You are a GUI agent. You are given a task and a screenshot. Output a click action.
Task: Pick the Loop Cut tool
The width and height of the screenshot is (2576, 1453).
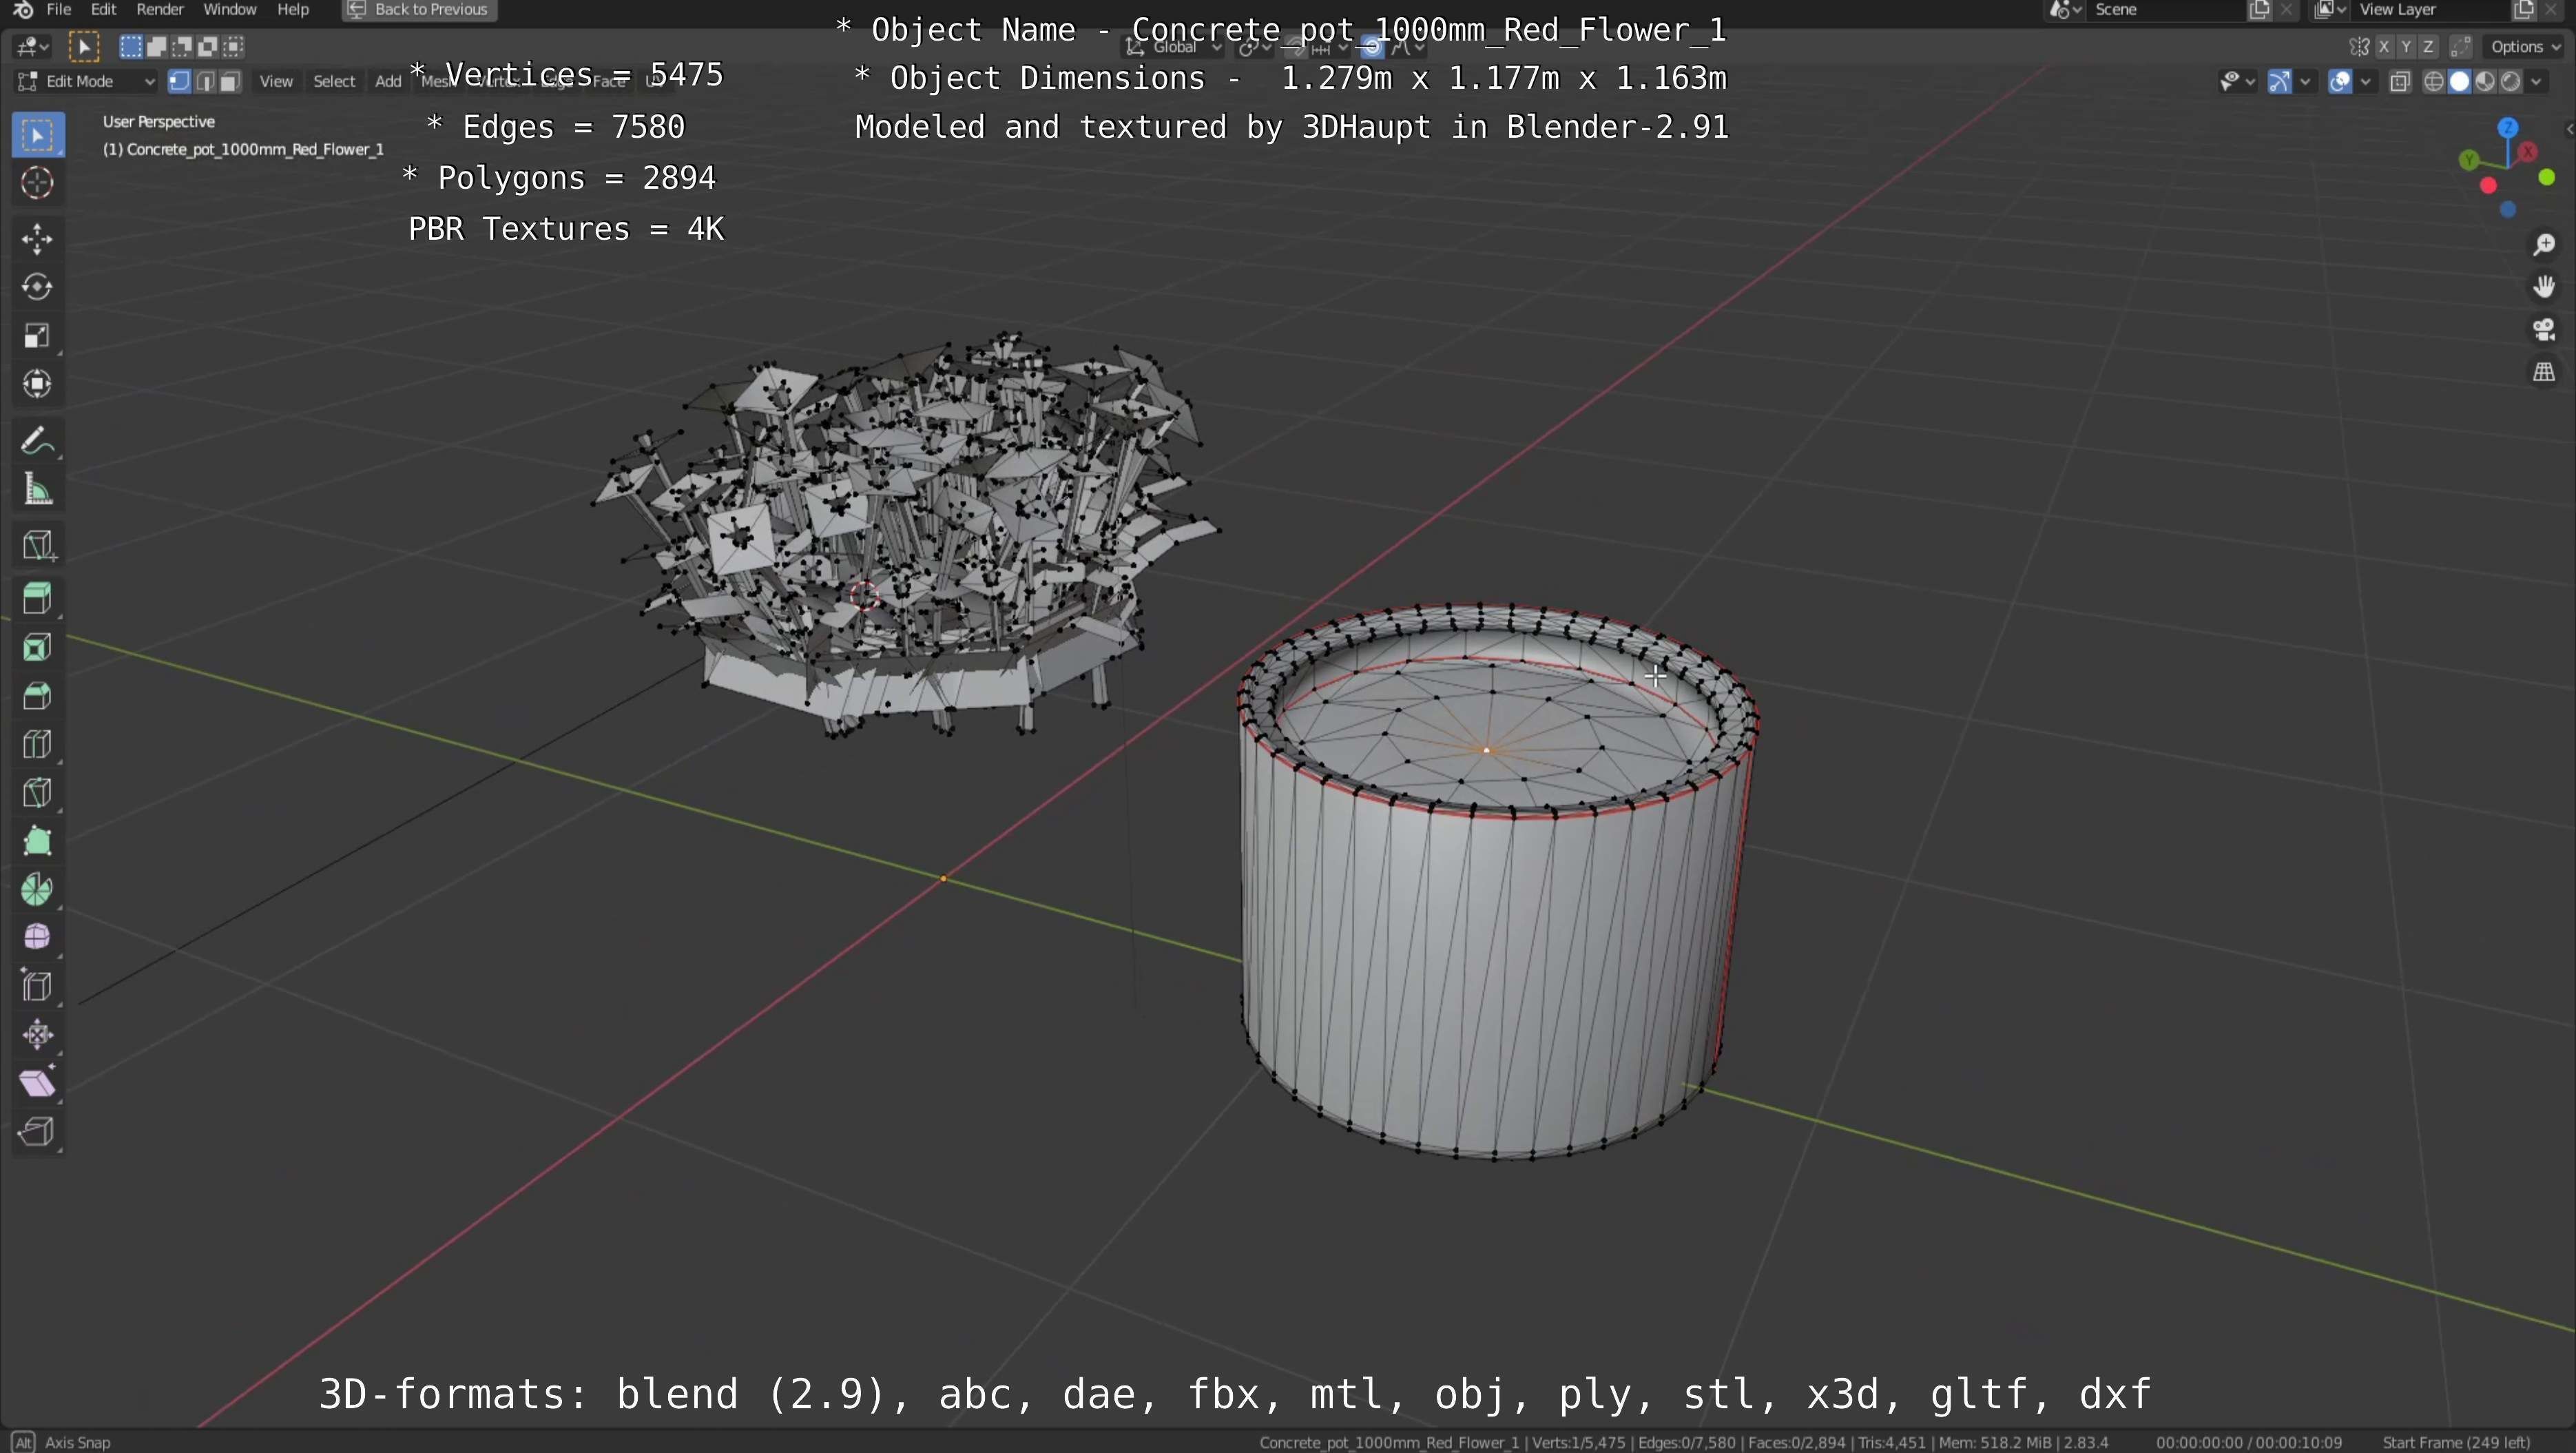tap(38, 744)
